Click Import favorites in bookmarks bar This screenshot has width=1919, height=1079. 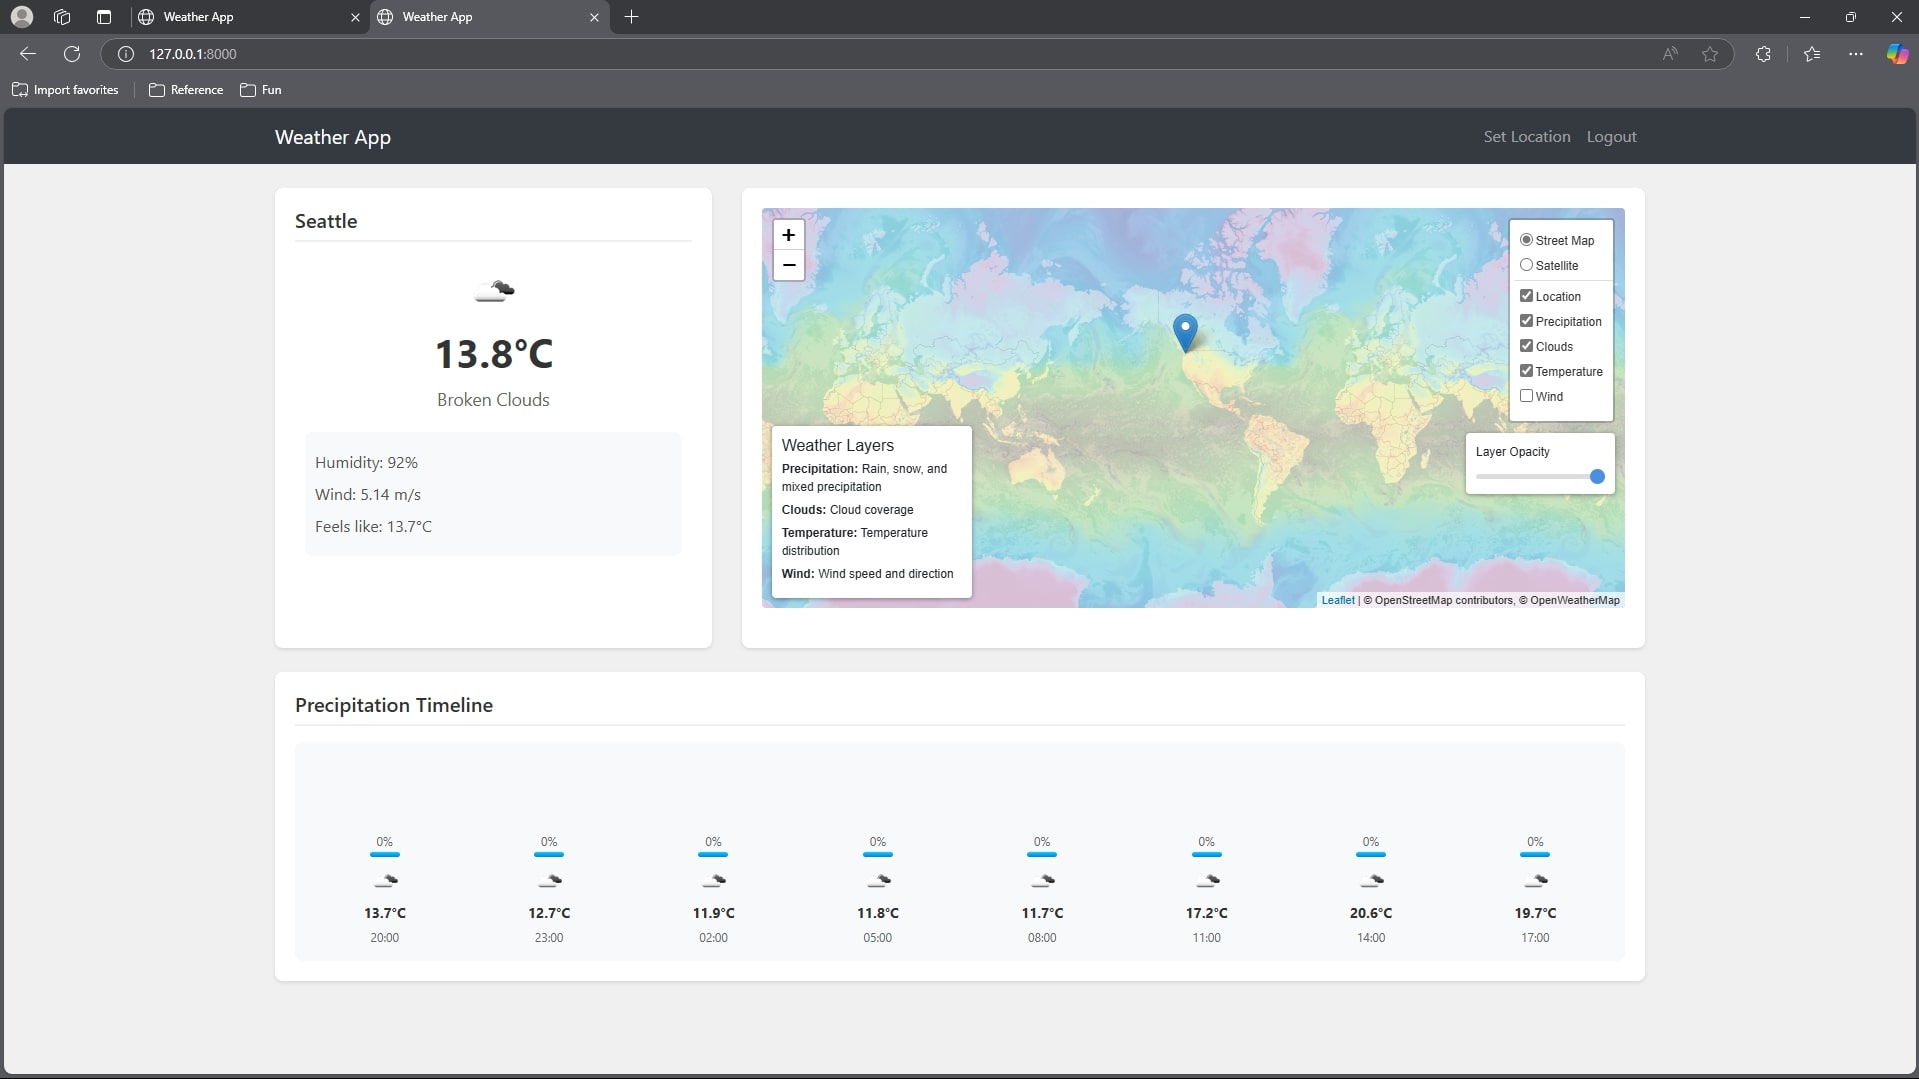pos(65,90)
